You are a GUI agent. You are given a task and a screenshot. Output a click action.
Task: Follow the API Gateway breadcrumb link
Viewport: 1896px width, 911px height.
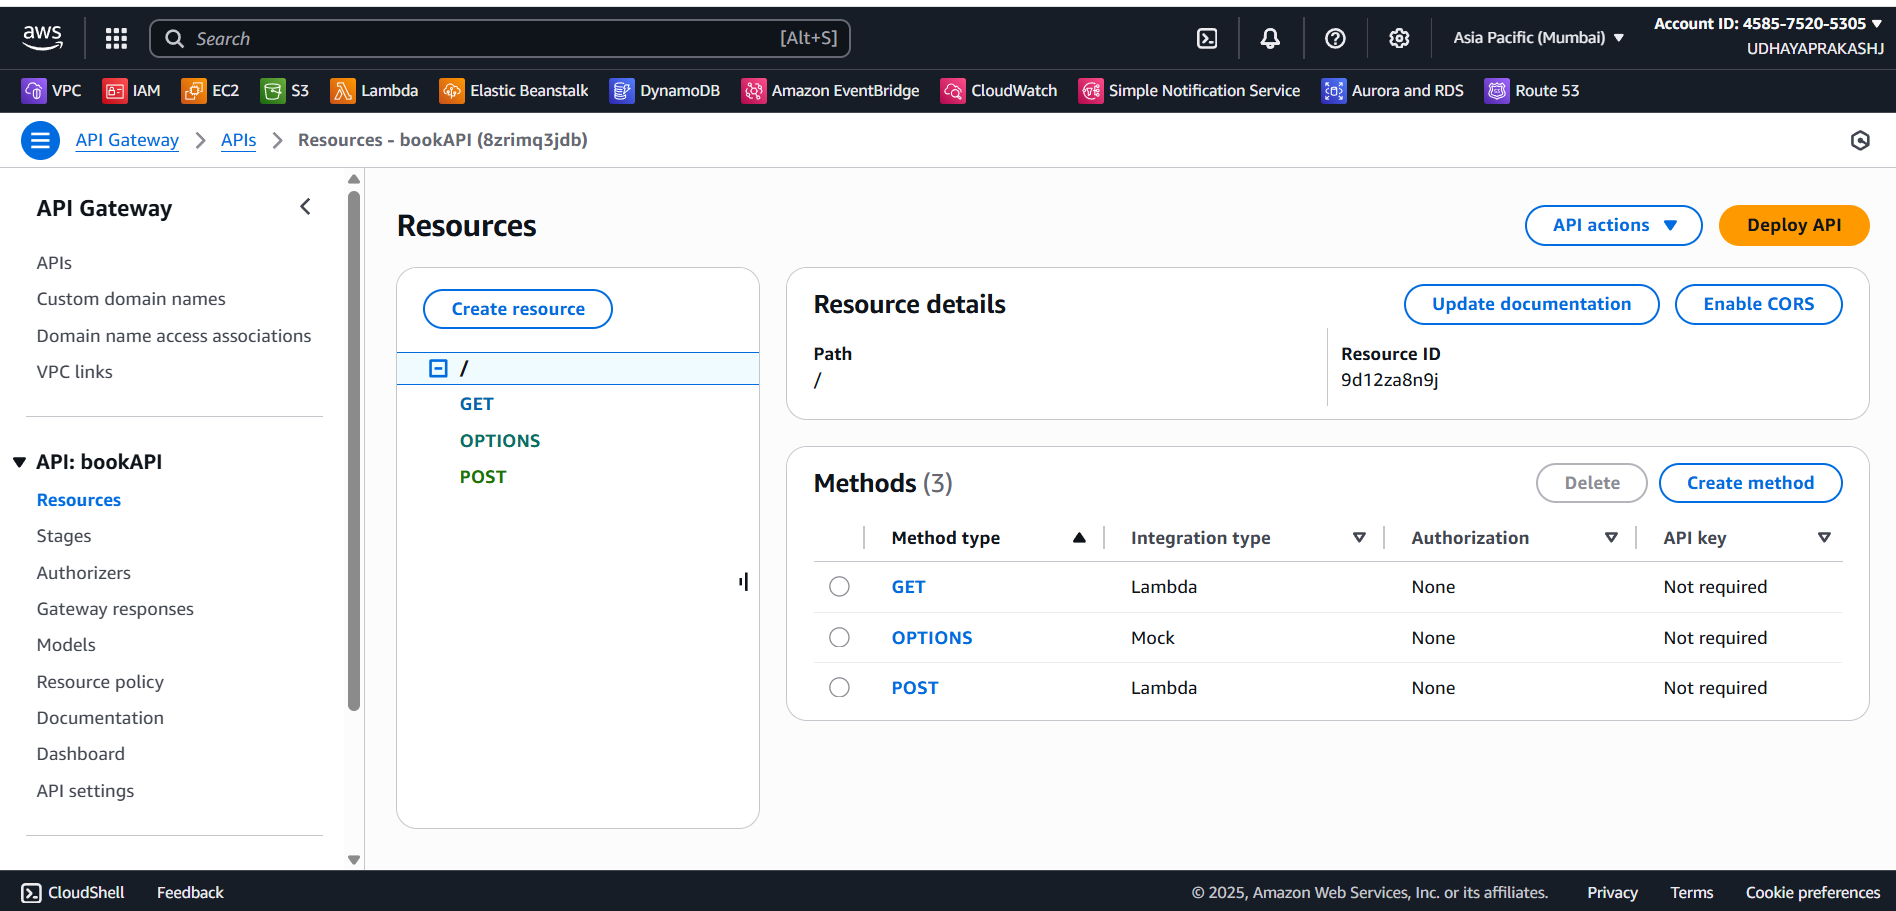tap(127, 140)
